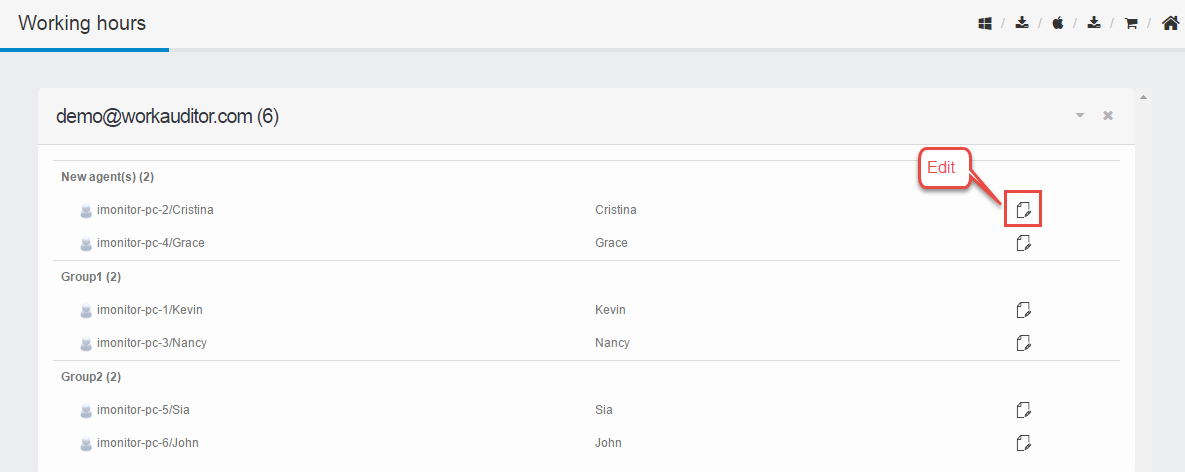This screenshot has height=472, width=1185.
Task: Click download icon next to Windows logo
Action: (1022, 23)
